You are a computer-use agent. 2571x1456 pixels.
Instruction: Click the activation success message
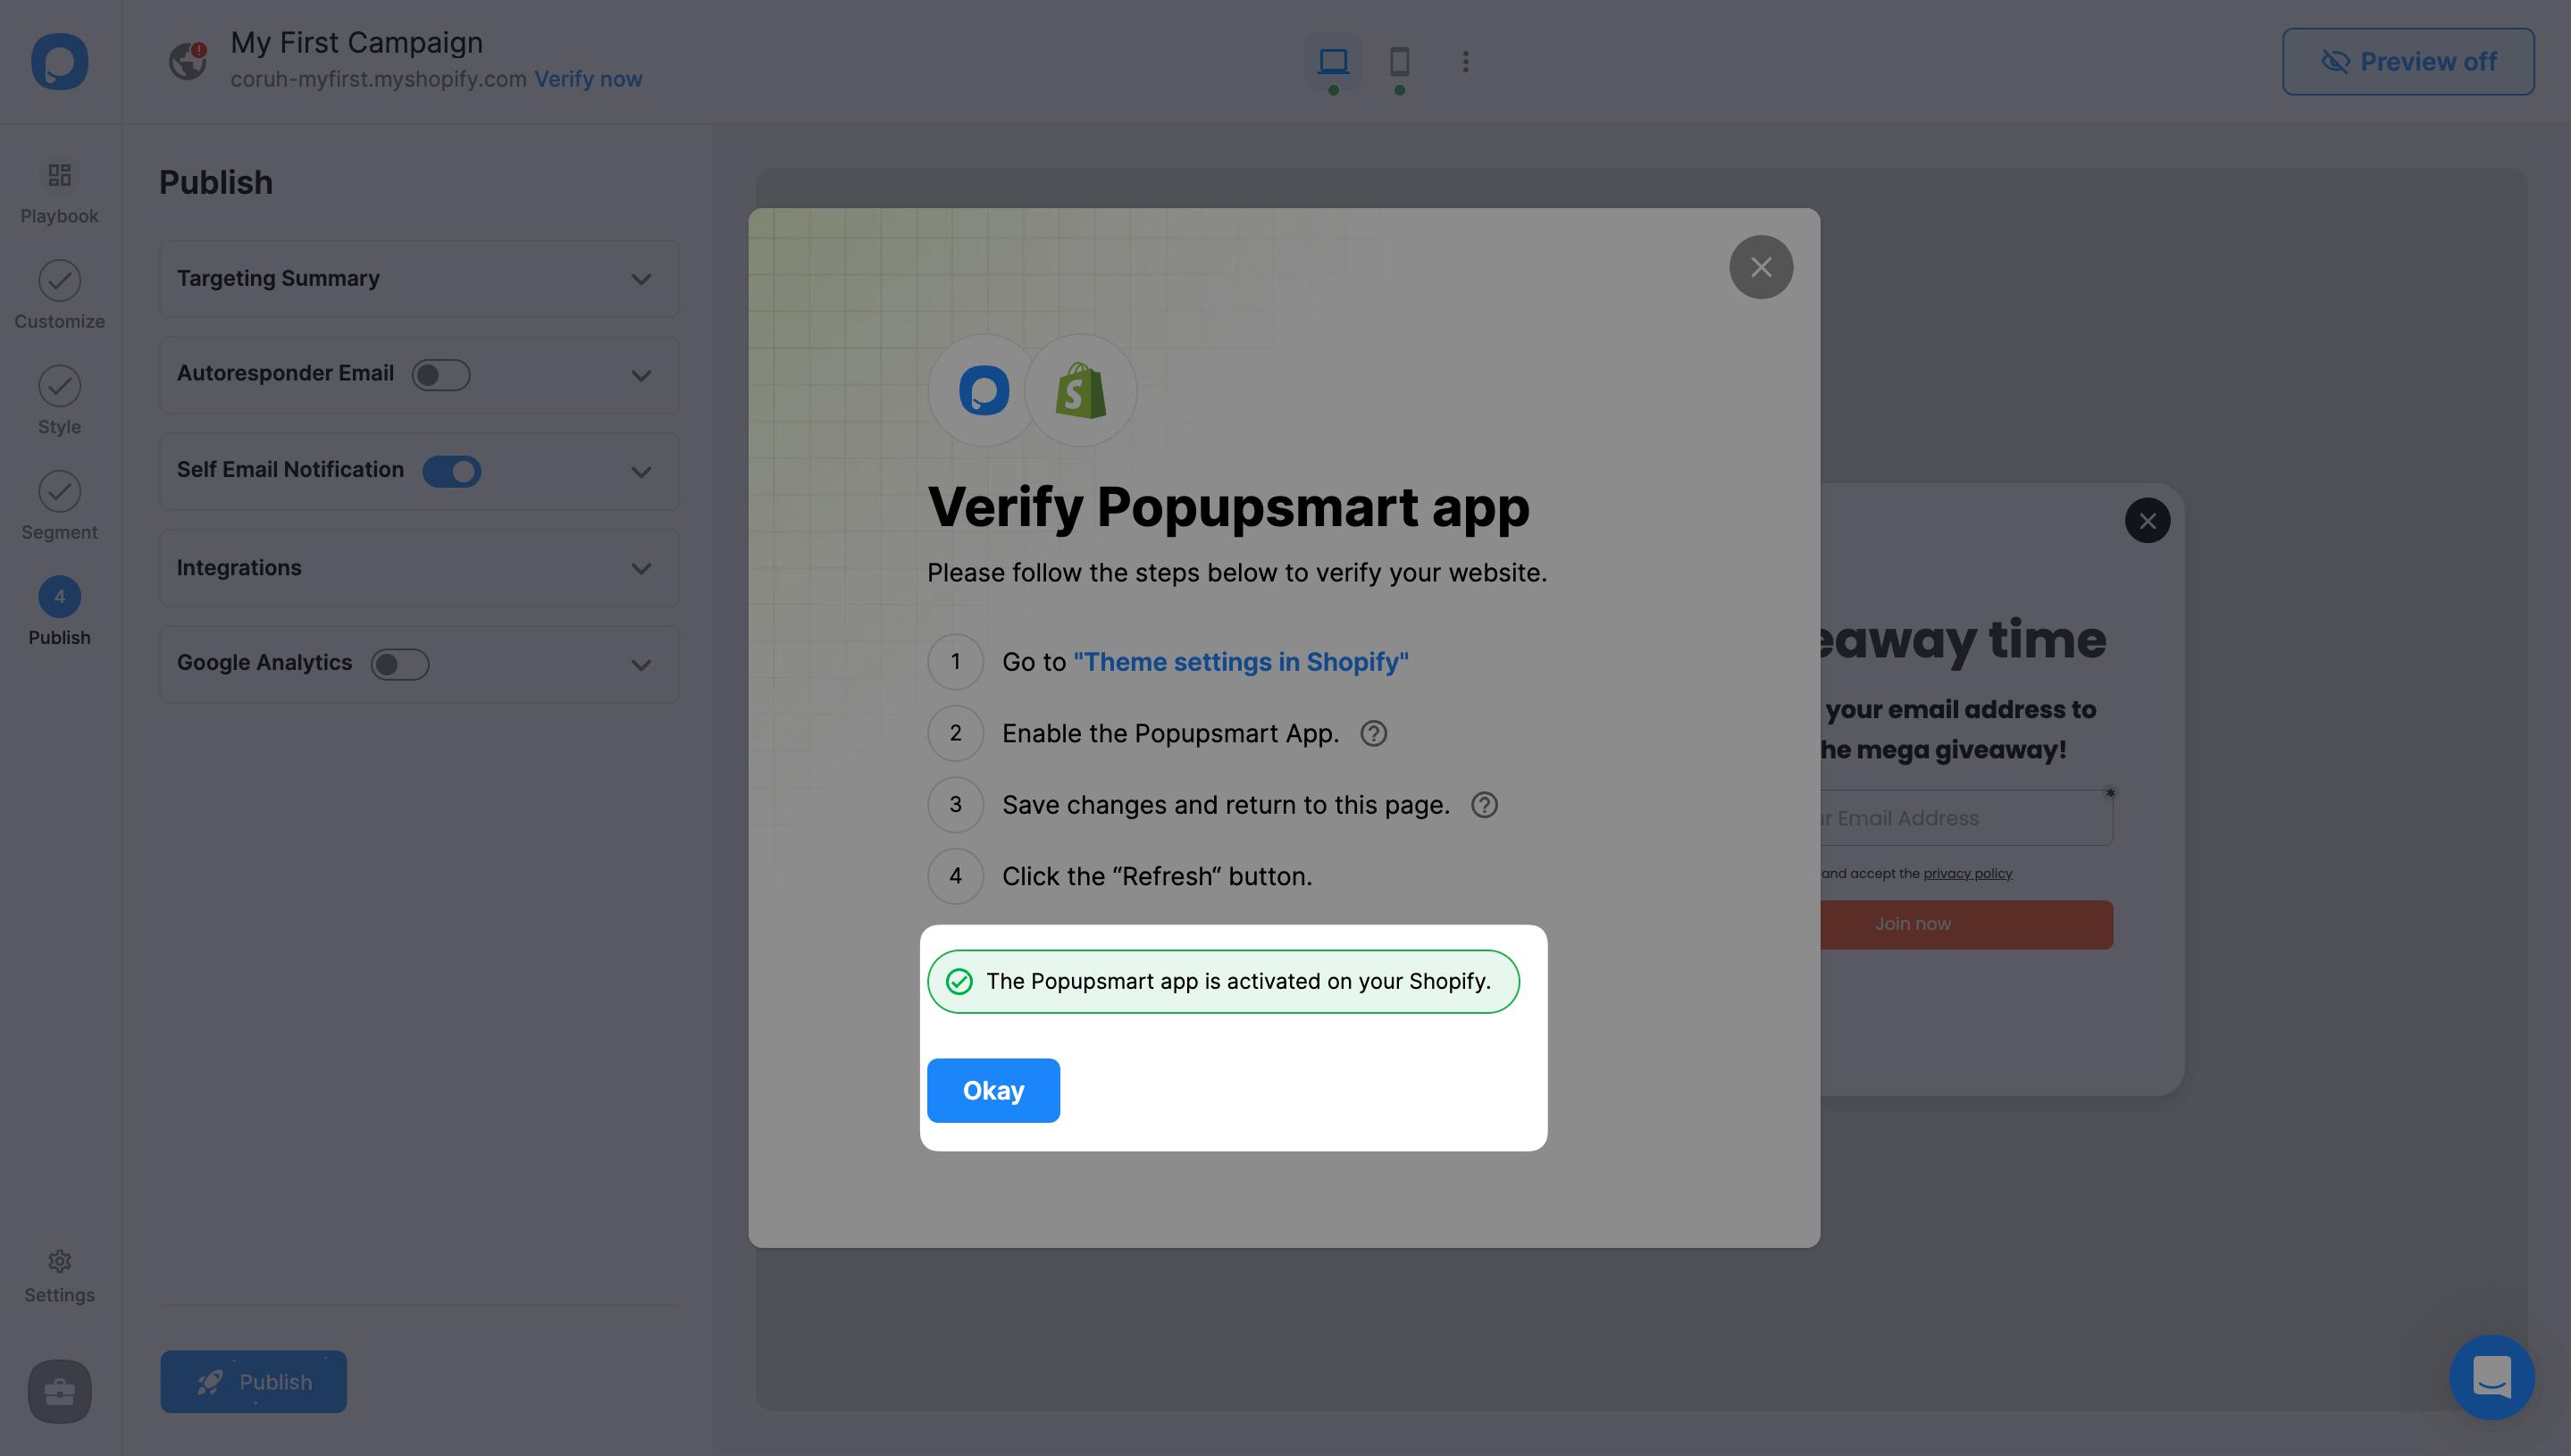[1223, 982]
